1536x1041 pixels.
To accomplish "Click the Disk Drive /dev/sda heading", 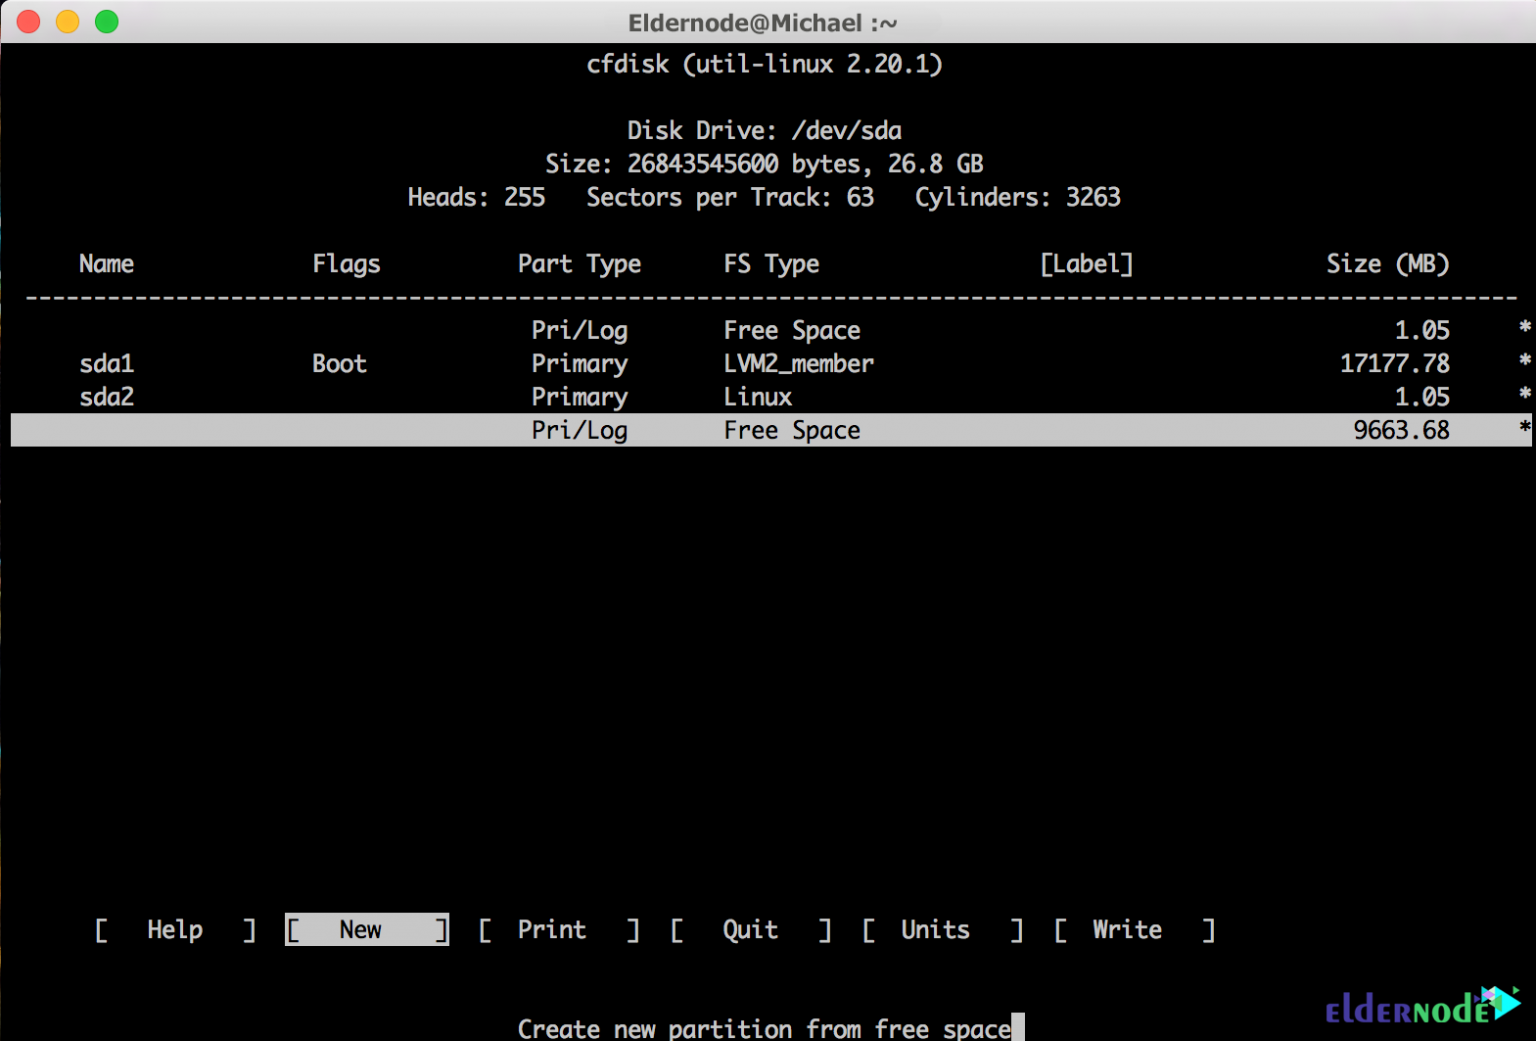I will coord(763,130).
